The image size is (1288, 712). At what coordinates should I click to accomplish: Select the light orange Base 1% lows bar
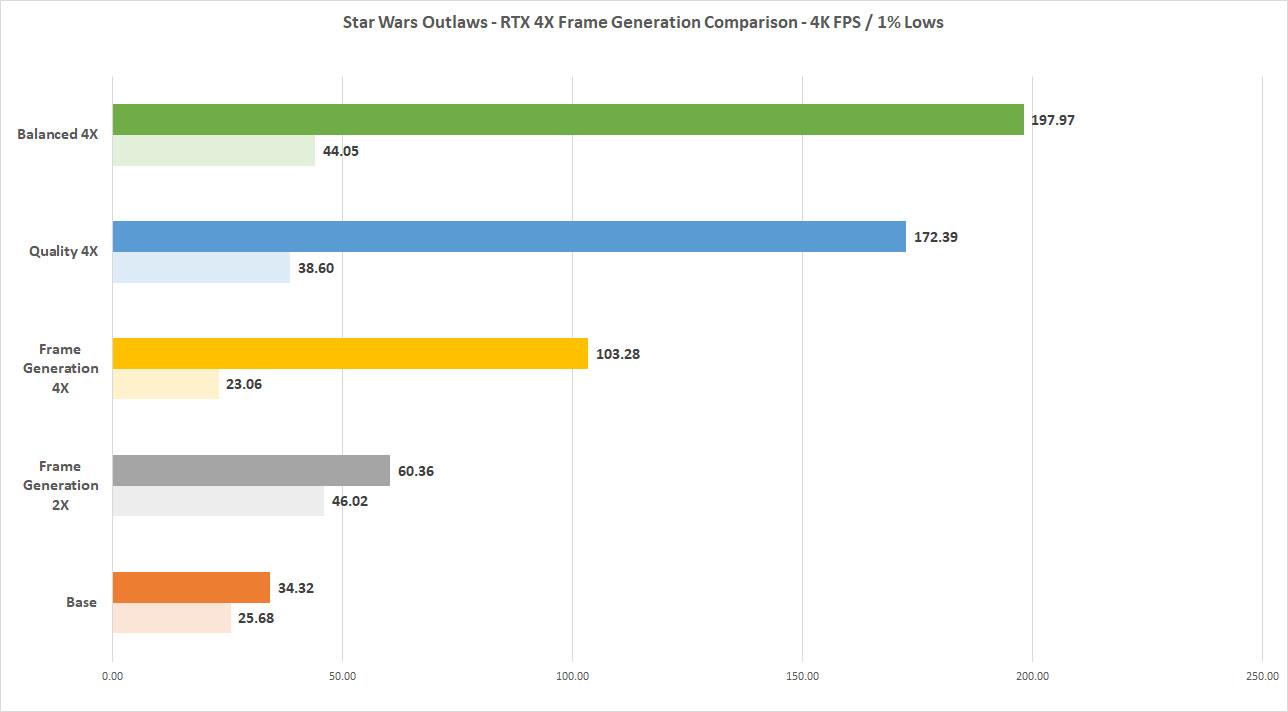coord(171,618)
